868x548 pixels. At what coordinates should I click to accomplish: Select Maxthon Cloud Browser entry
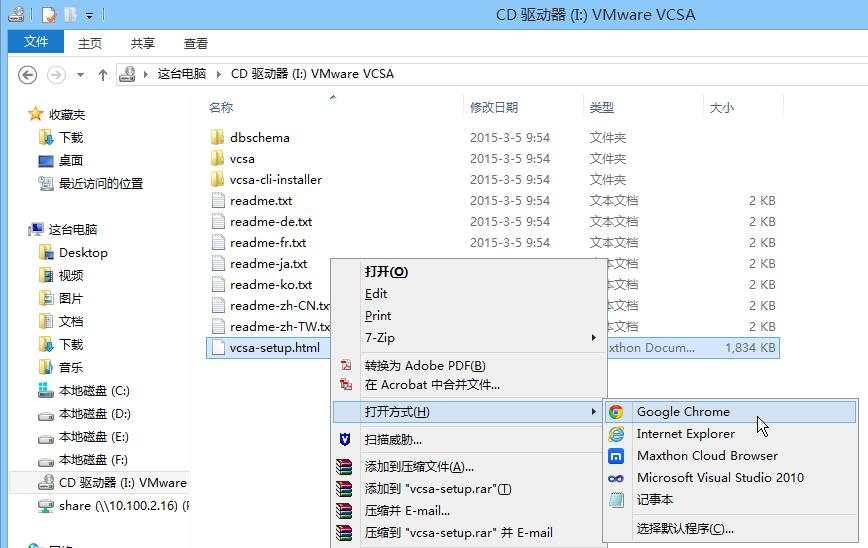tap(730, 456)
